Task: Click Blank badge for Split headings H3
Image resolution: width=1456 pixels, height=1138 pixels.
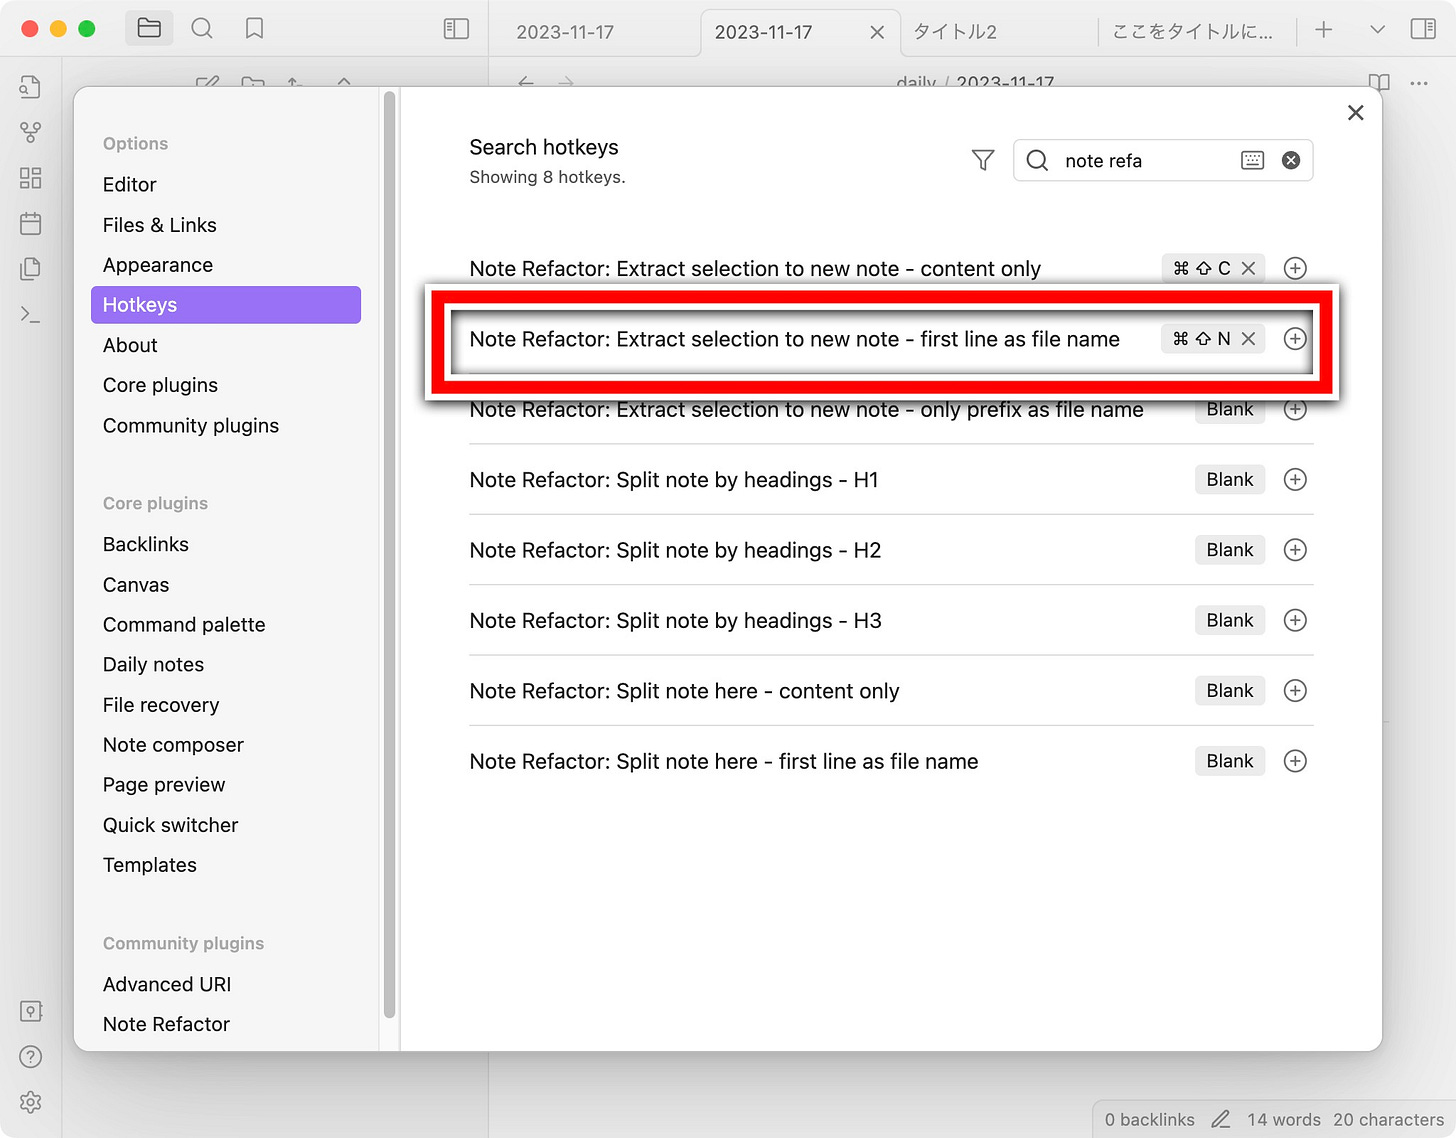Action: (1230, 620)
